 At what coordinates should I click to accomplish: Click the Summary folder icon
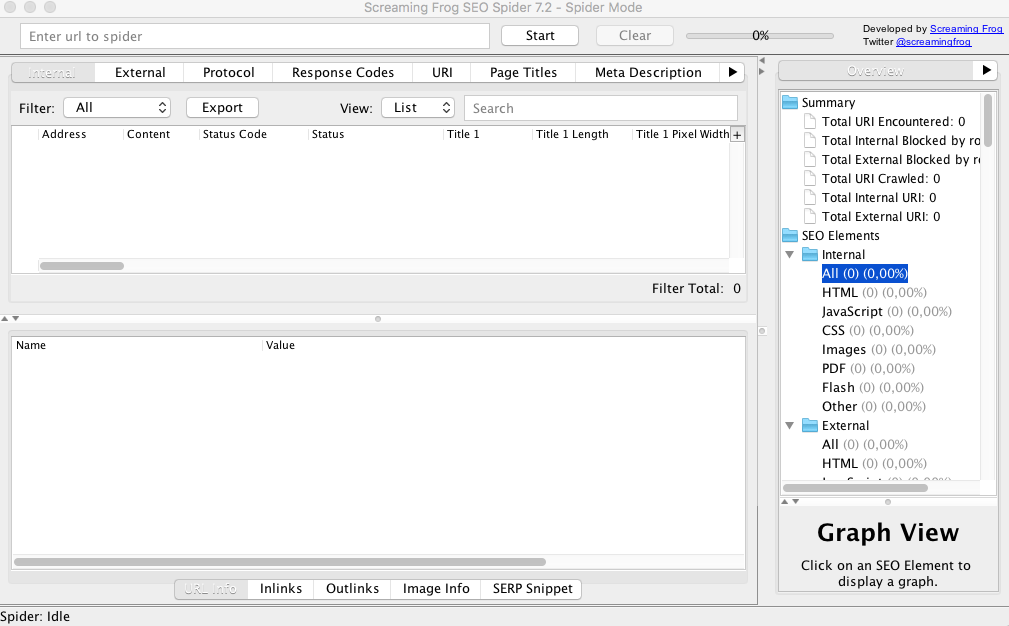click(790, 102)
